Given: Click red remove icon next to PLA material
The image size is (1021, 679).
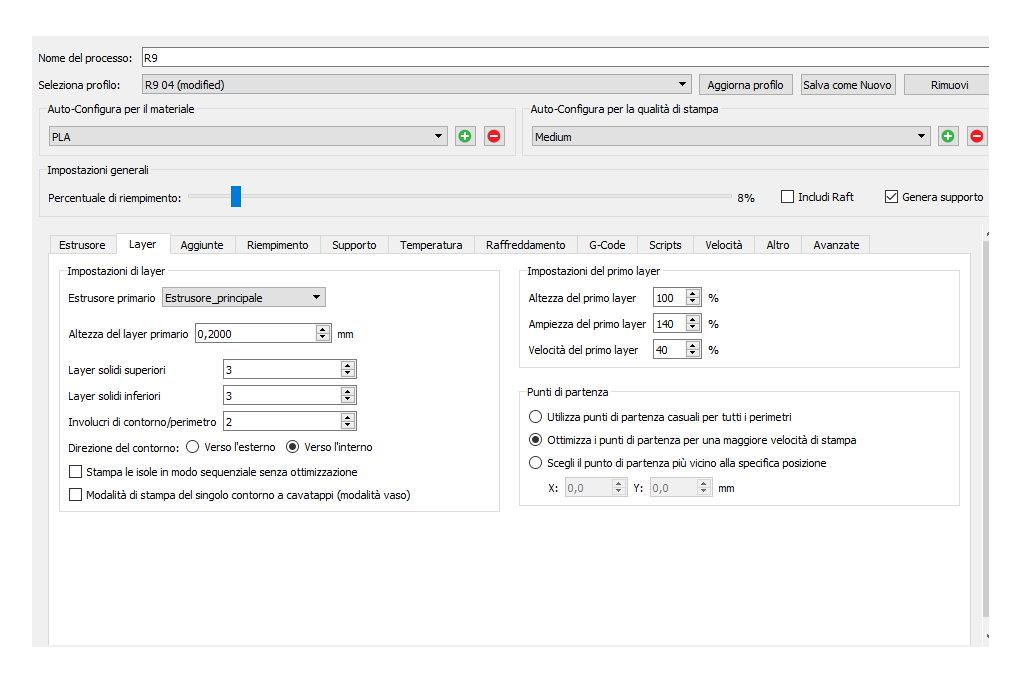Looking at the screenshot, I should (494, 137).
